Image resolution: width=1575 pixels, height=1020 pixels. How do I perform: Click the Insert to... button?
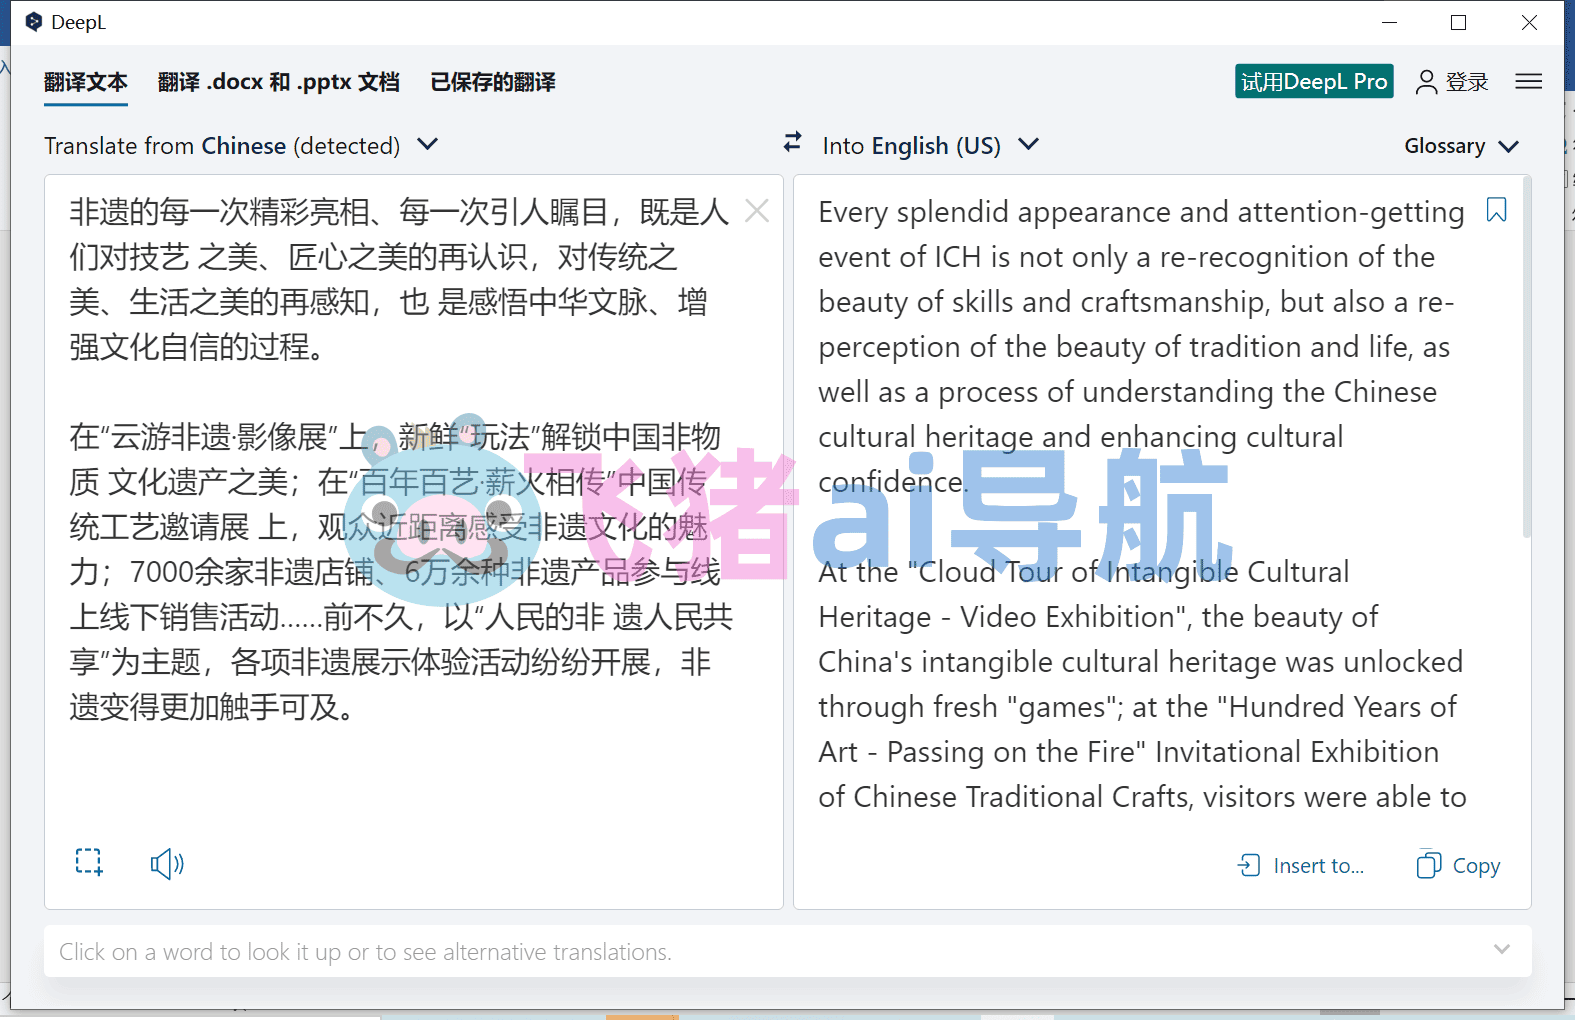coord(1301,865)
